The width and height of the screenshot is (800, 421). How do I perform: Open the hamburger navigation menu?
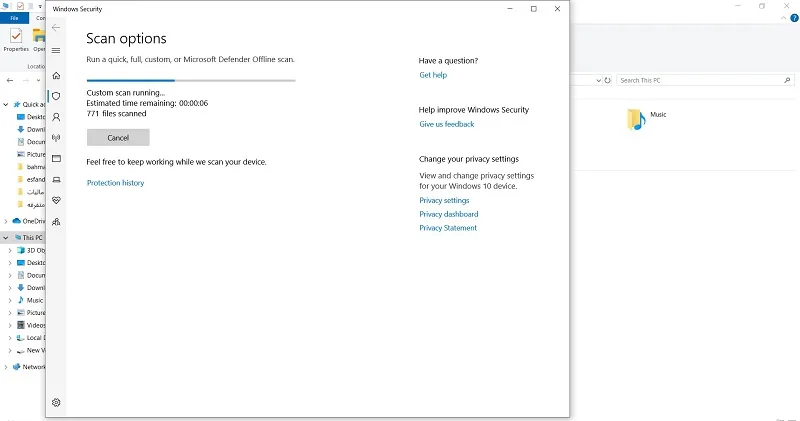[56, 51]
